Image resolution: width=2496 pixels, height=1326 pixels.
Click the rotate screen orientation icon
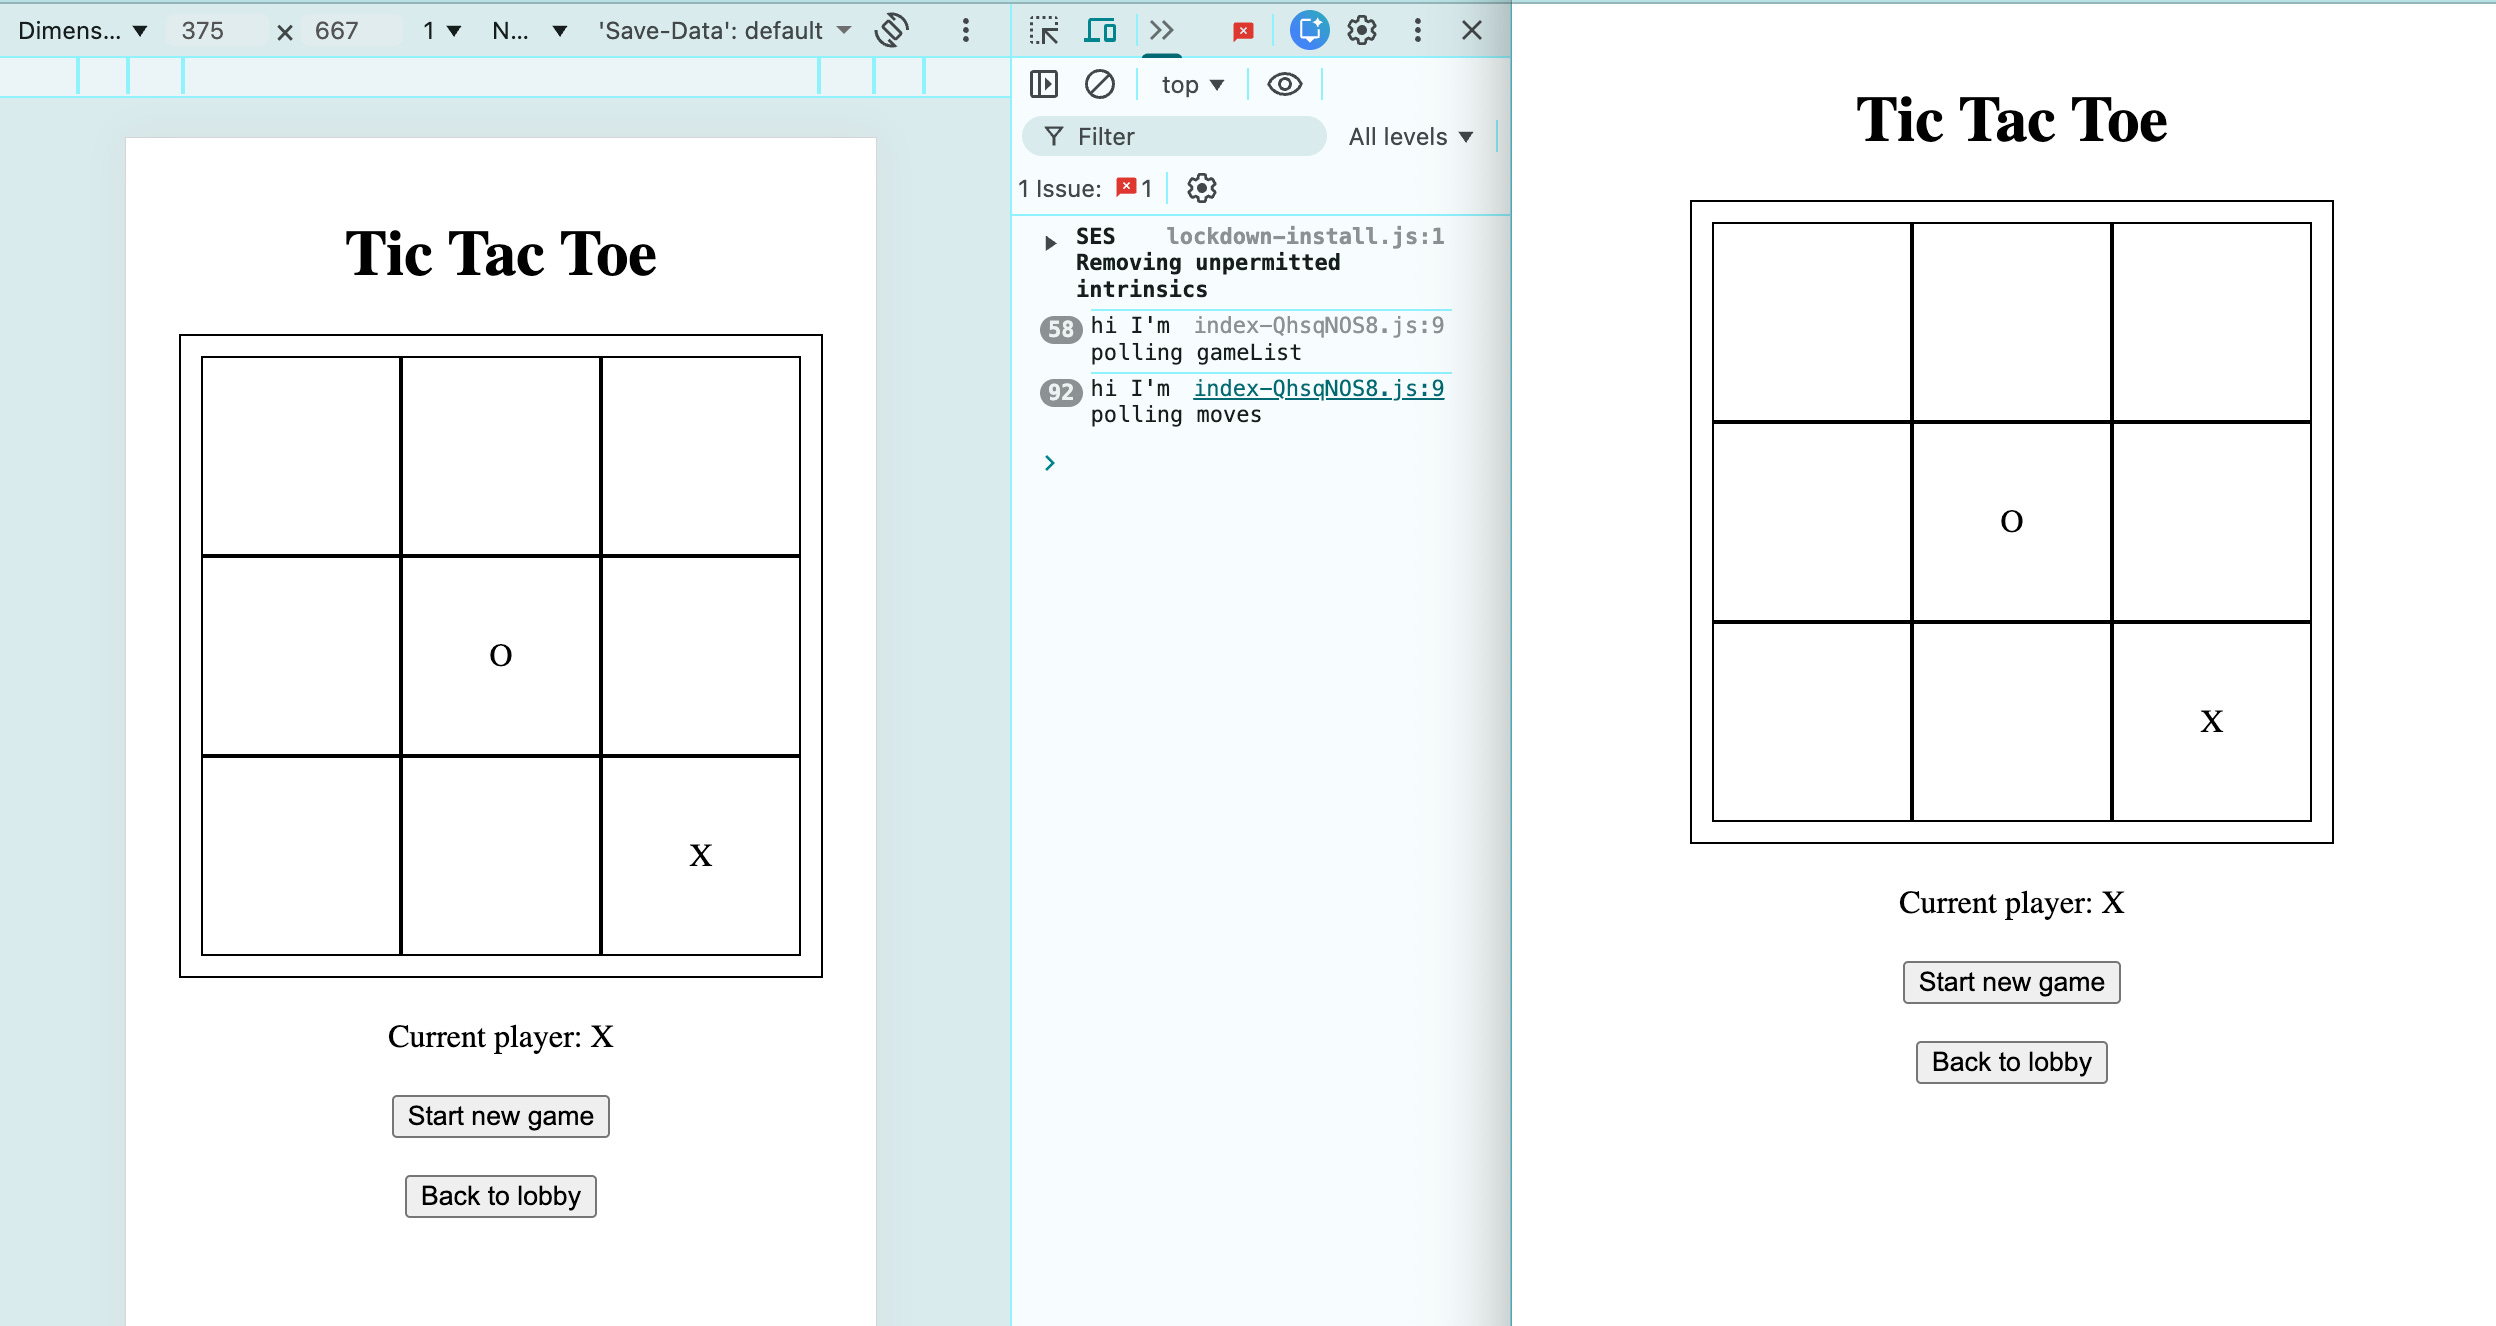(891, 31)
